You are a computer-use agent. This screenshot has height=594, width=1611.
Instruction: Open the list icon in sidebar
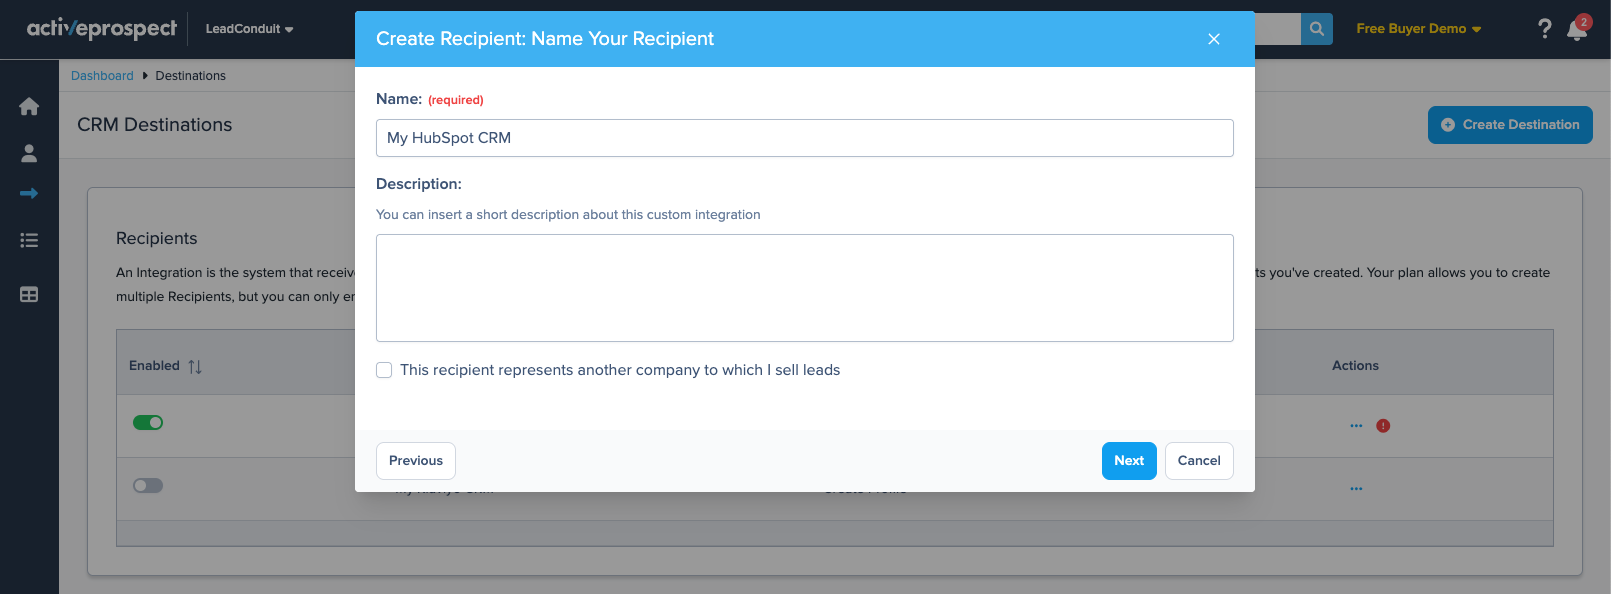29,240
